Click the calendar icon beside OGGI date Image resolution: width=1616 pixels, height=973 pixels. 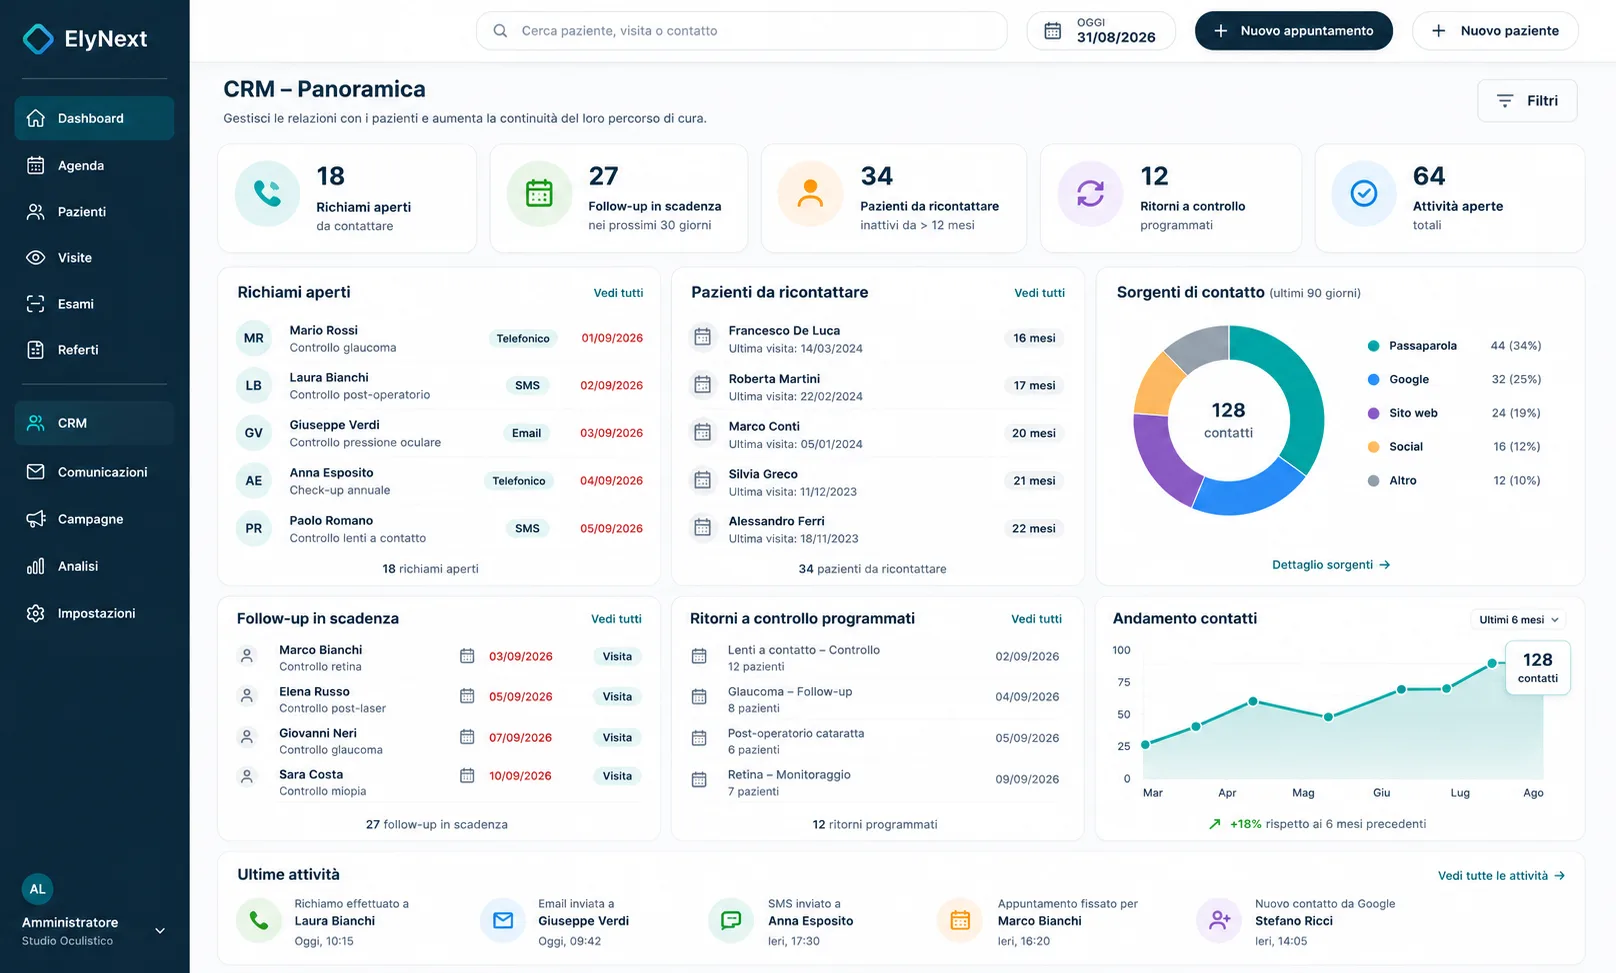click(x=1053, y=31)
